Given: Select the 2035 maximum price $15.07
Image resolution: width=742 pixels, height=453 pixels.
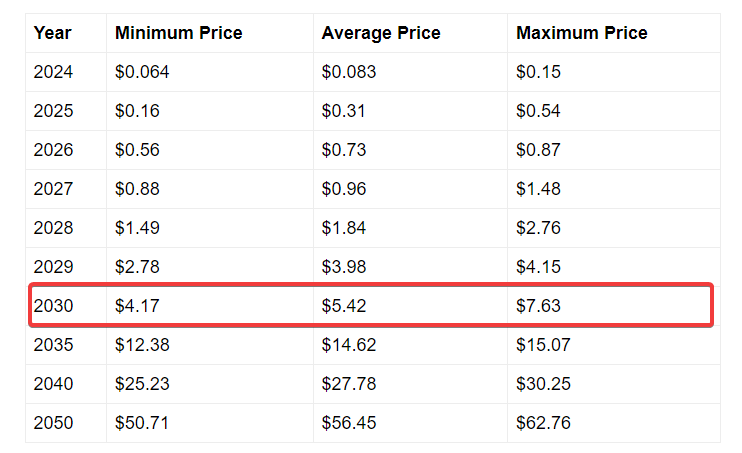Looking at the screenshot, I should coord(543,345).
